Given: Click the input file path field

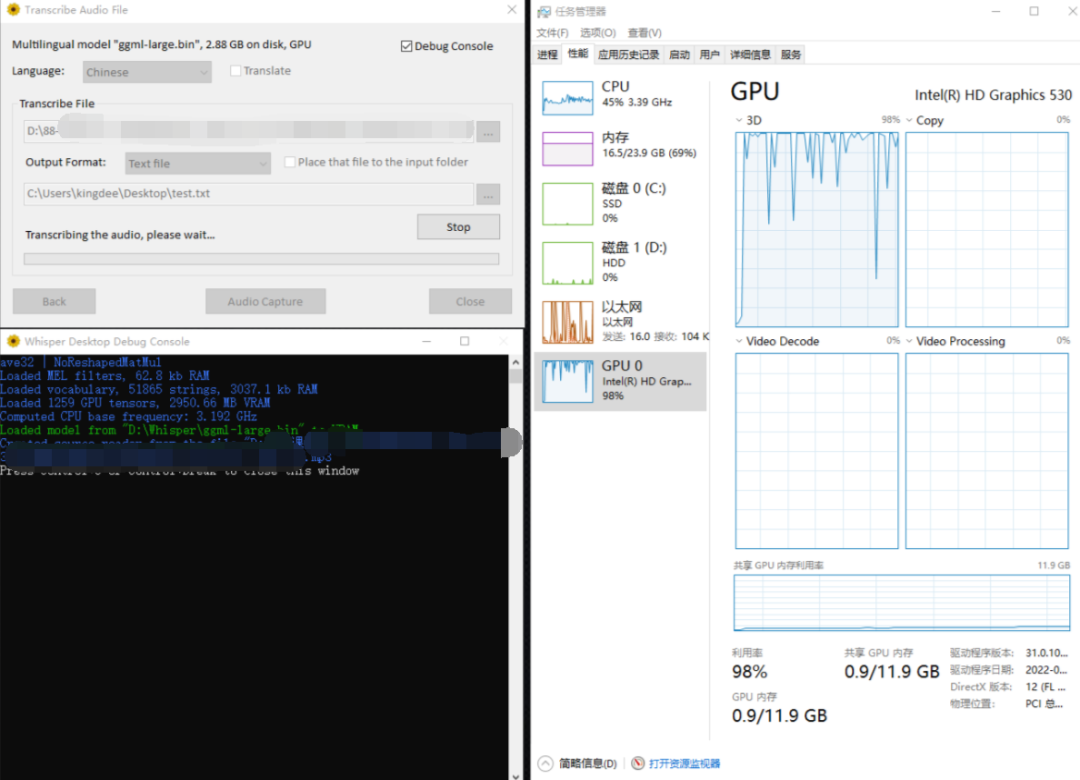Looking at the screenshot, I should tap(249, 131).
